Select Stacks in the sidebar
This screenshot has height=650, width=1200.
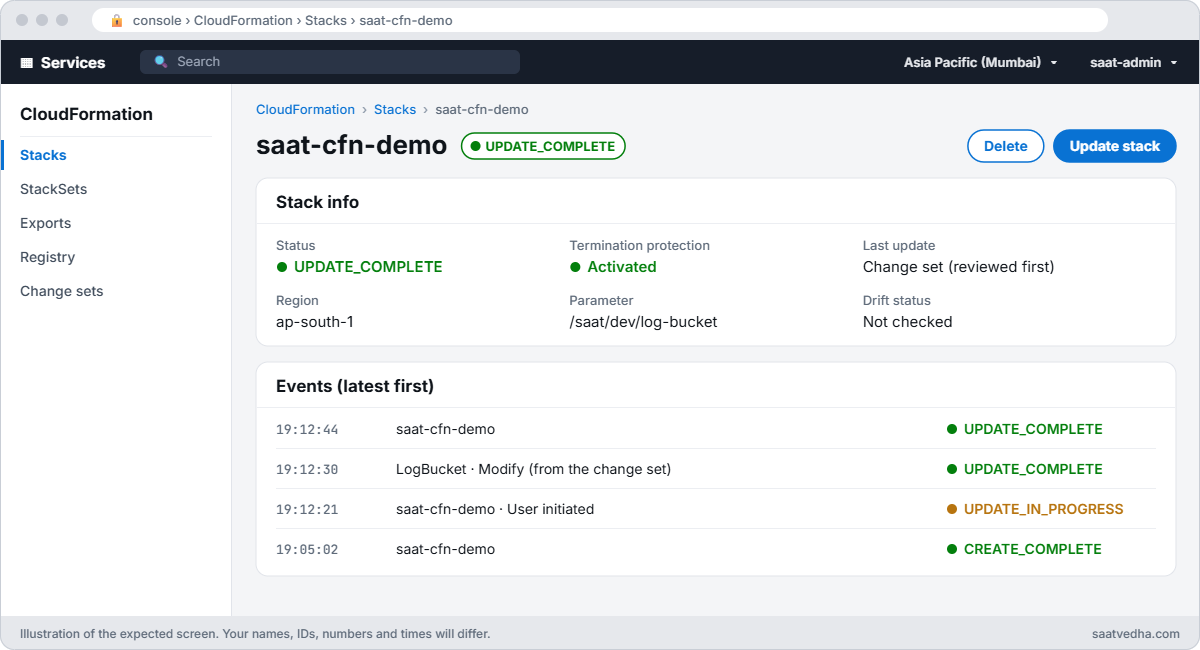[x=43, y=155]
